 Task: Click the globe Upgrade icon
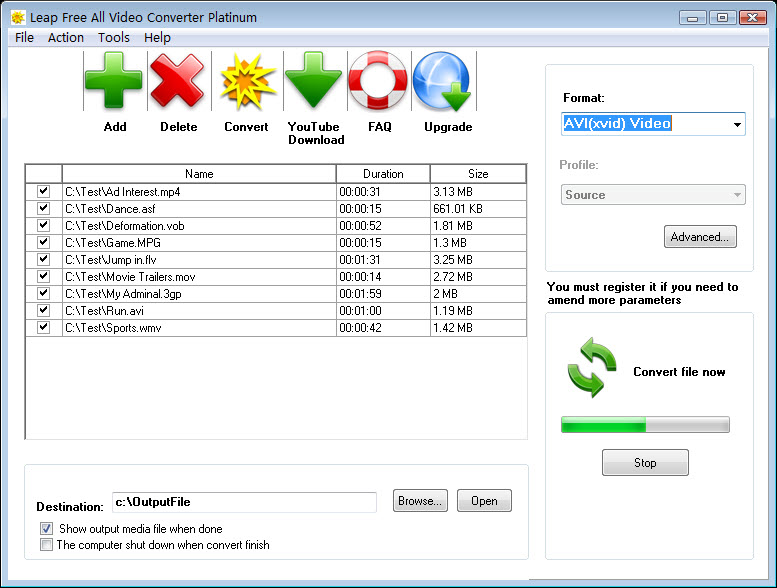click(x=442, y=81)
